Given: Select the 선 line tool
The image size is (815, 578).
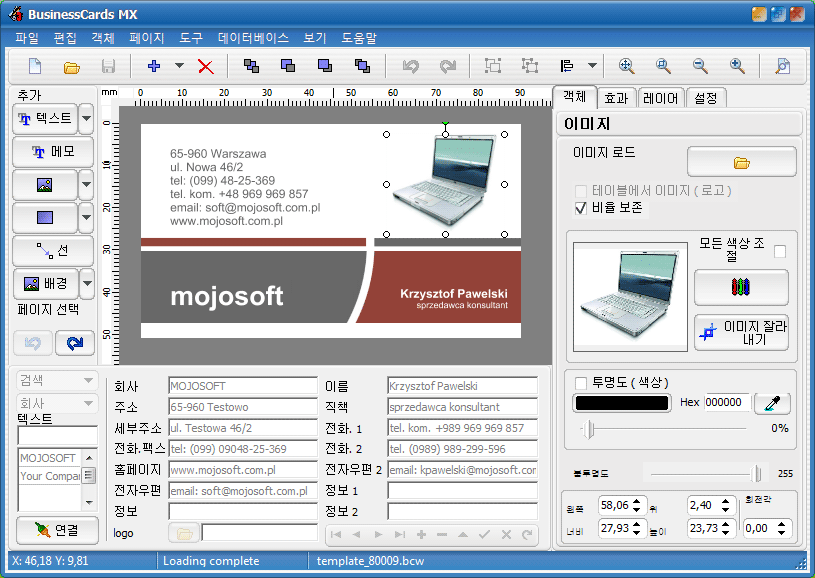Looking at the screenshot, I should 53,251.
